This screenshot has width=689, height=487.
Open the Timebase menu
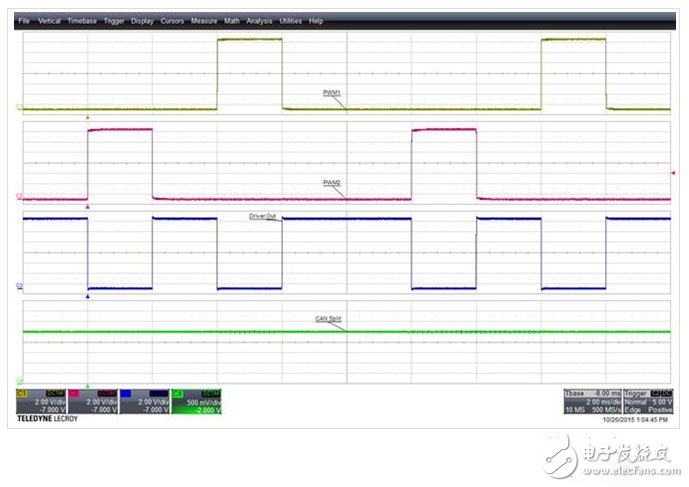[x=82, y=21]
